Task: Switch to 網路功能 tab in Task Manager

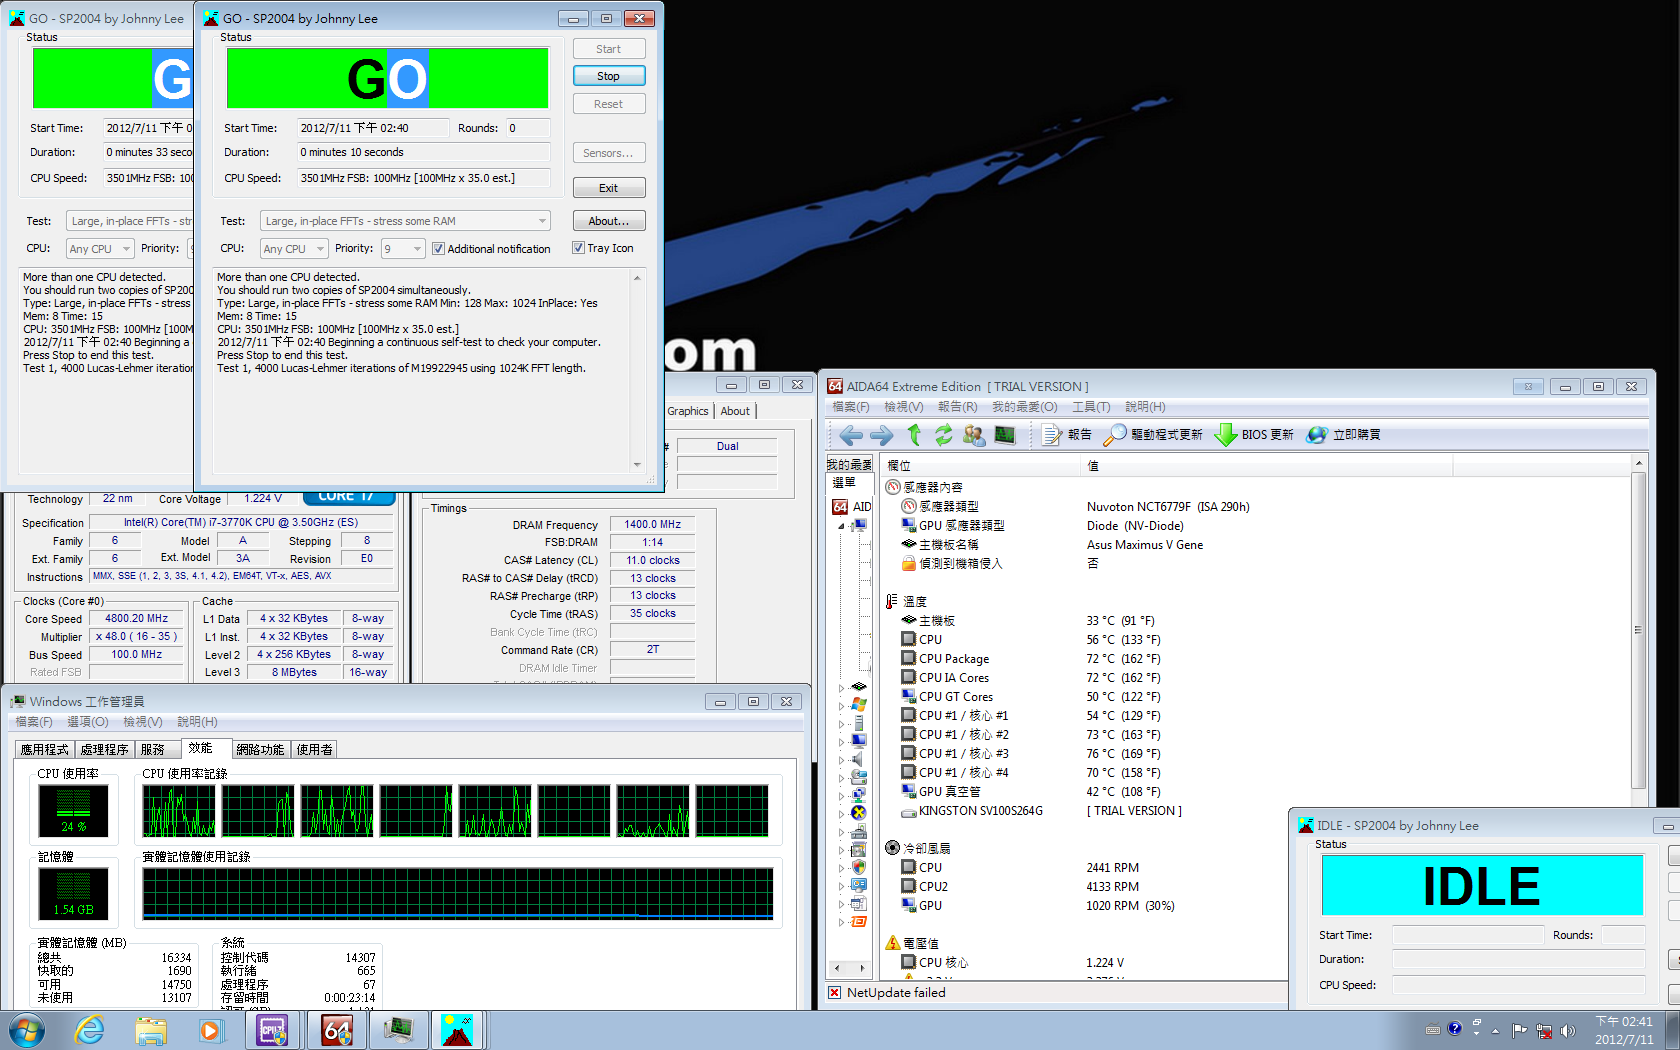Action: click(260, 749)
